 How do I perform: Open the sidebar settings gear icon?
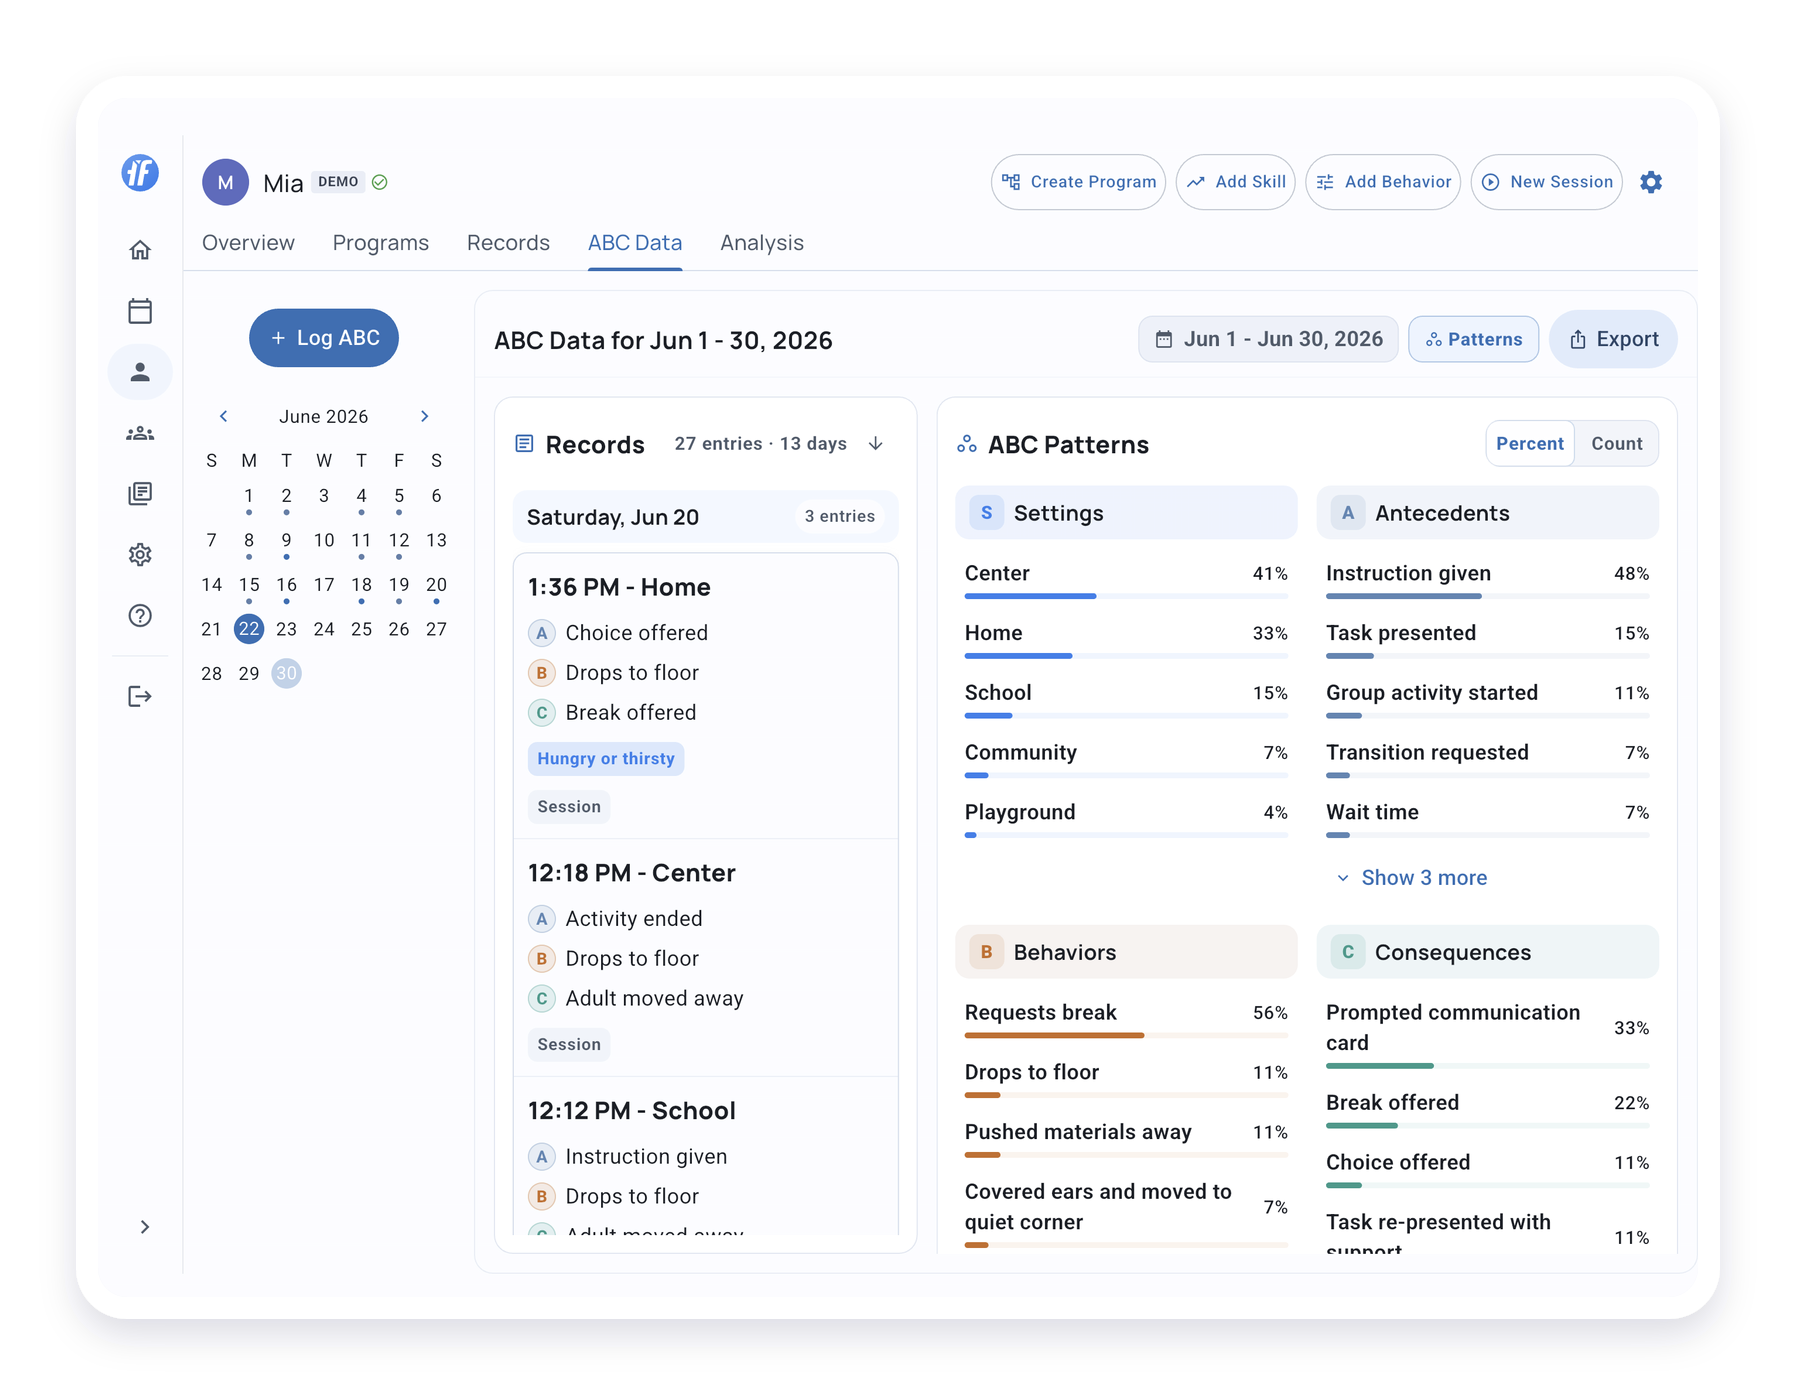(140, 555)
